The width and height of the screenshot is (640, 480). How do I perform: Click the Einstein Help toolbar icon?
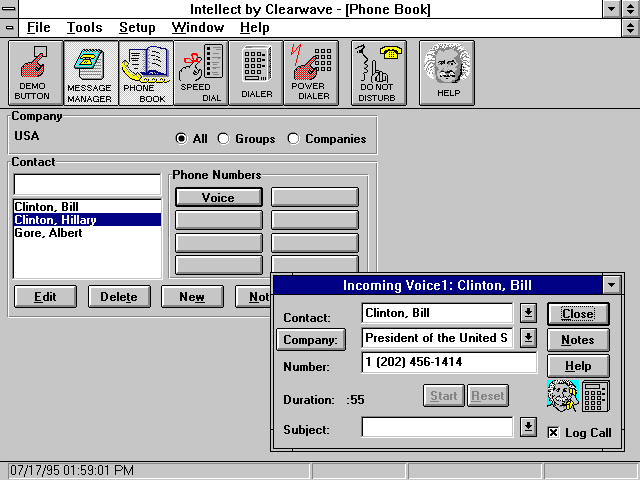point(446,73)
